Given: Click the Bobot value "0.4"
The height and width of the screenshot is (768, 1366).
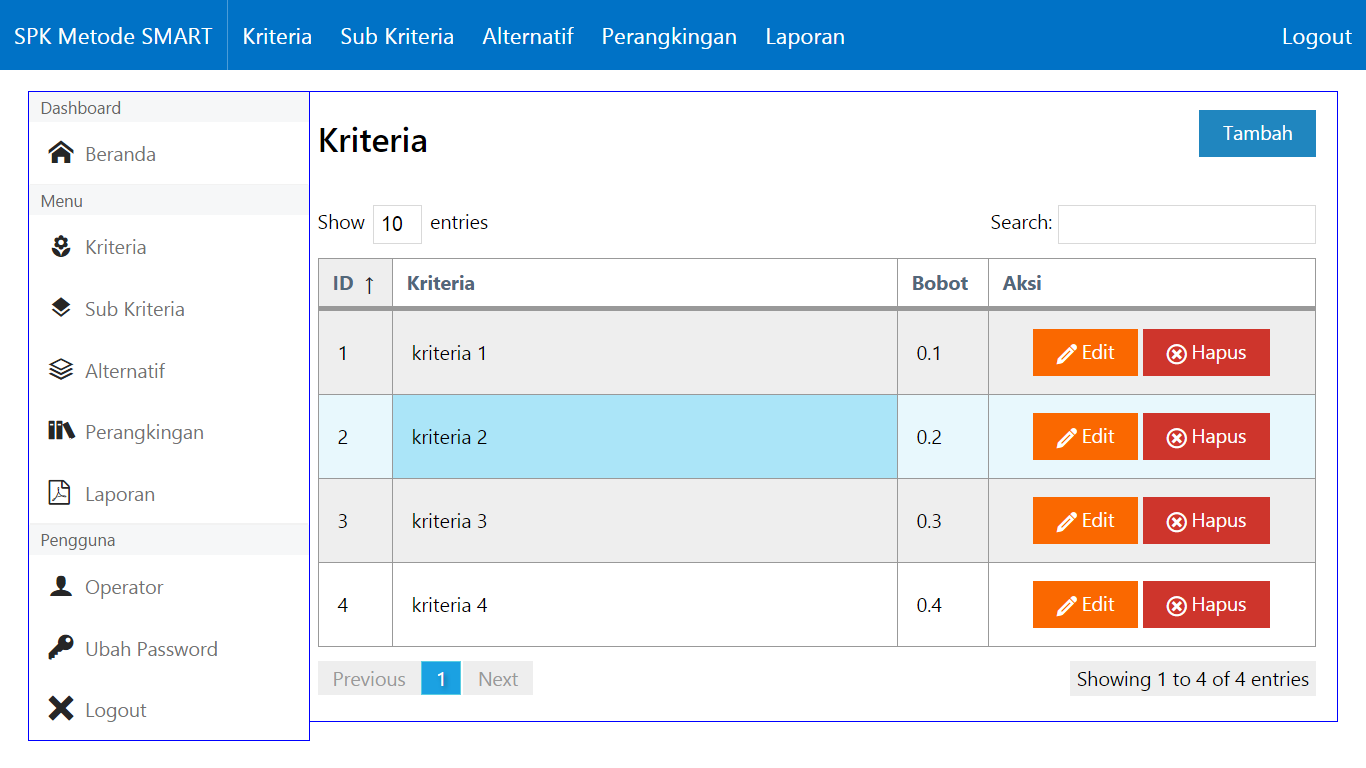Looking at the screenshot, I should [929, 605].
